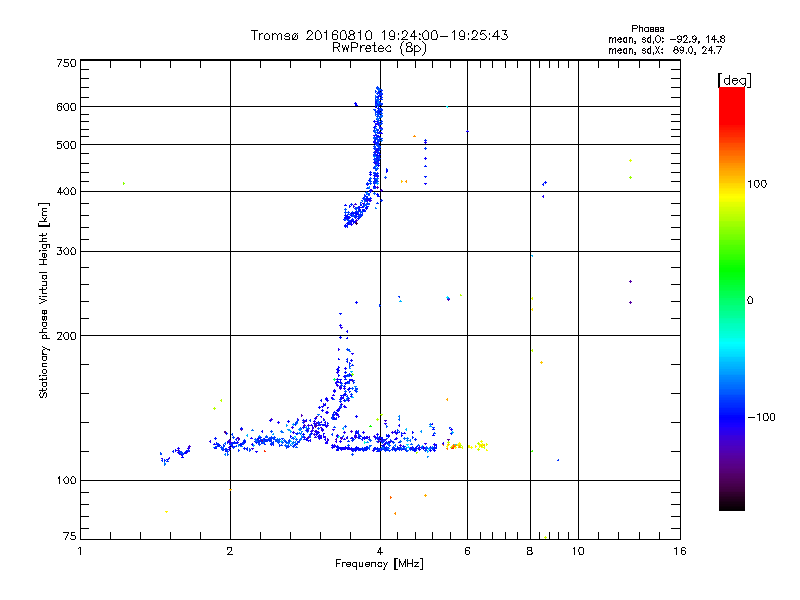This screenshot has height=600, width=800.
Task: Click the '10' x-axis tick label
Action: coord(578,551)
